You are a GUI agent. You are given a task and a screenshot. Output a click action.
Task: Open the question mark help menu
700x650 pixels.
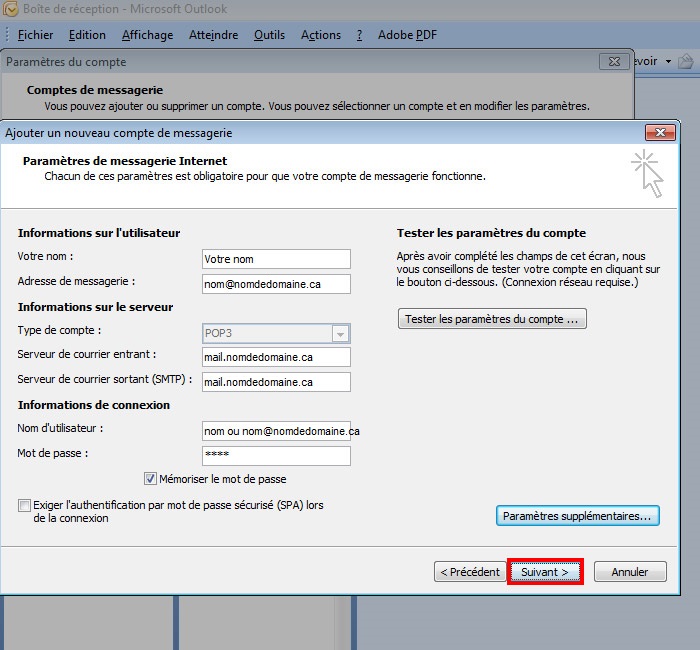pos(359,35)
